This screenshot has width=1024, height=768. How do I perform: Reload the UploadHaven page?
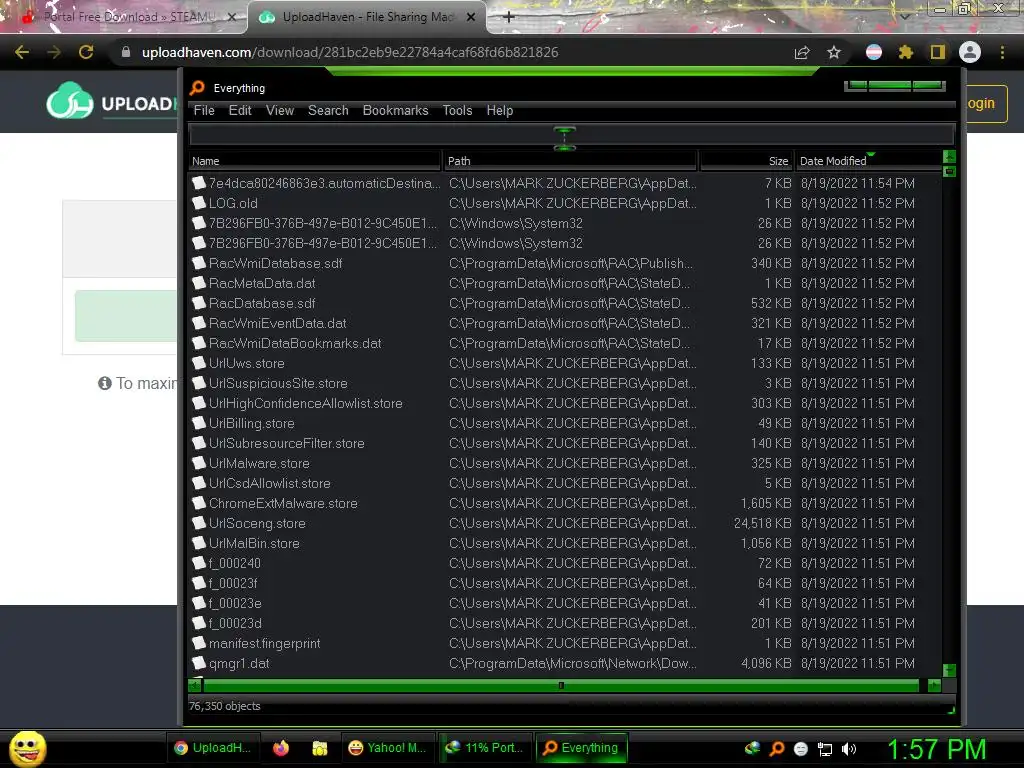(x=86, y=52)
